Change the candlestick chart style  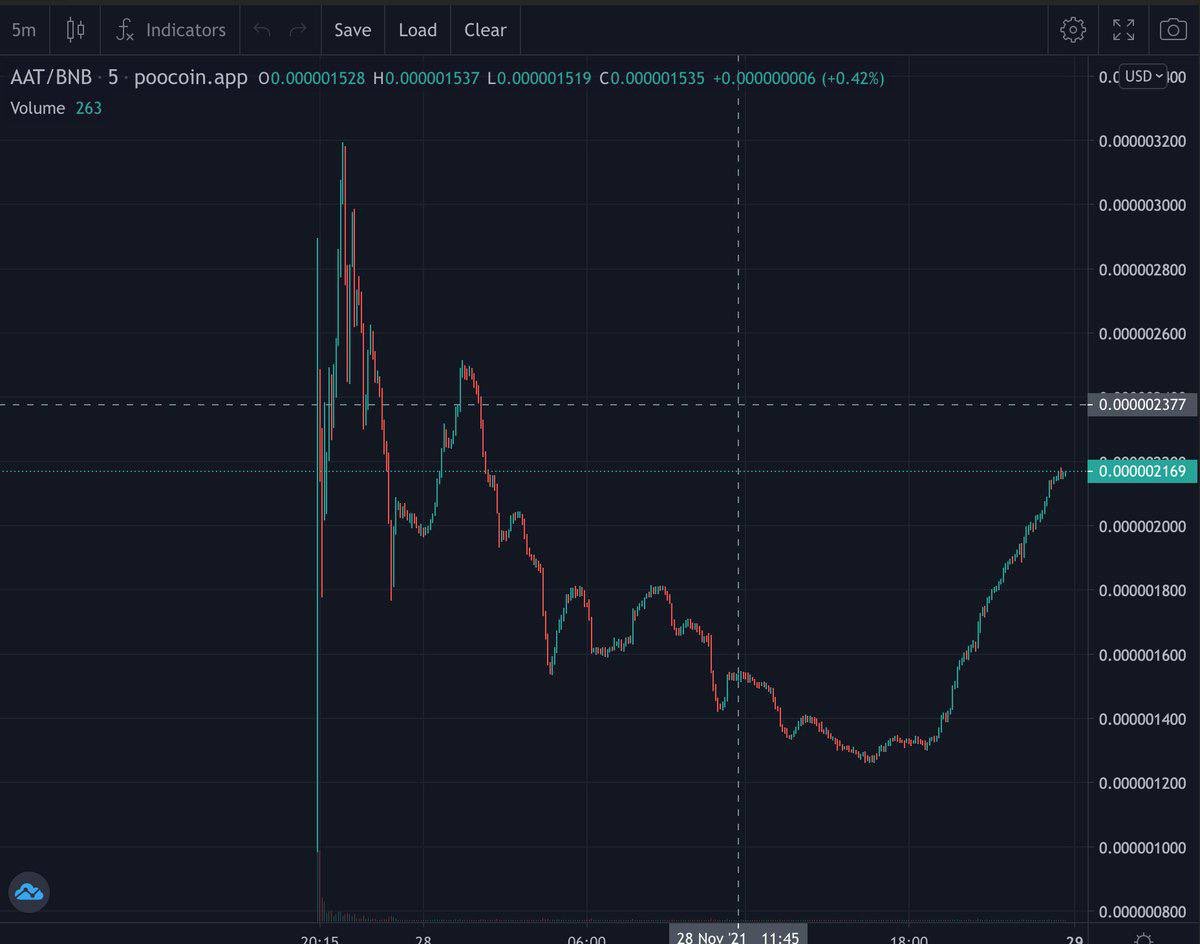[x=75, y=30]
